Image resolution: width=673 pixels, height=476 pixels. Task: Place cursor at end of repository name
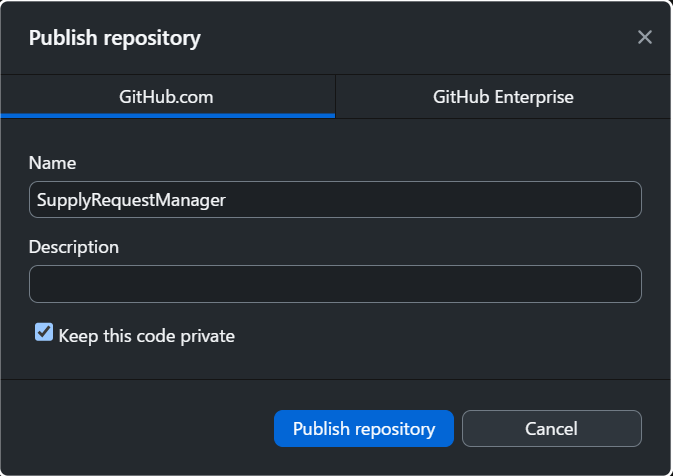228,200
